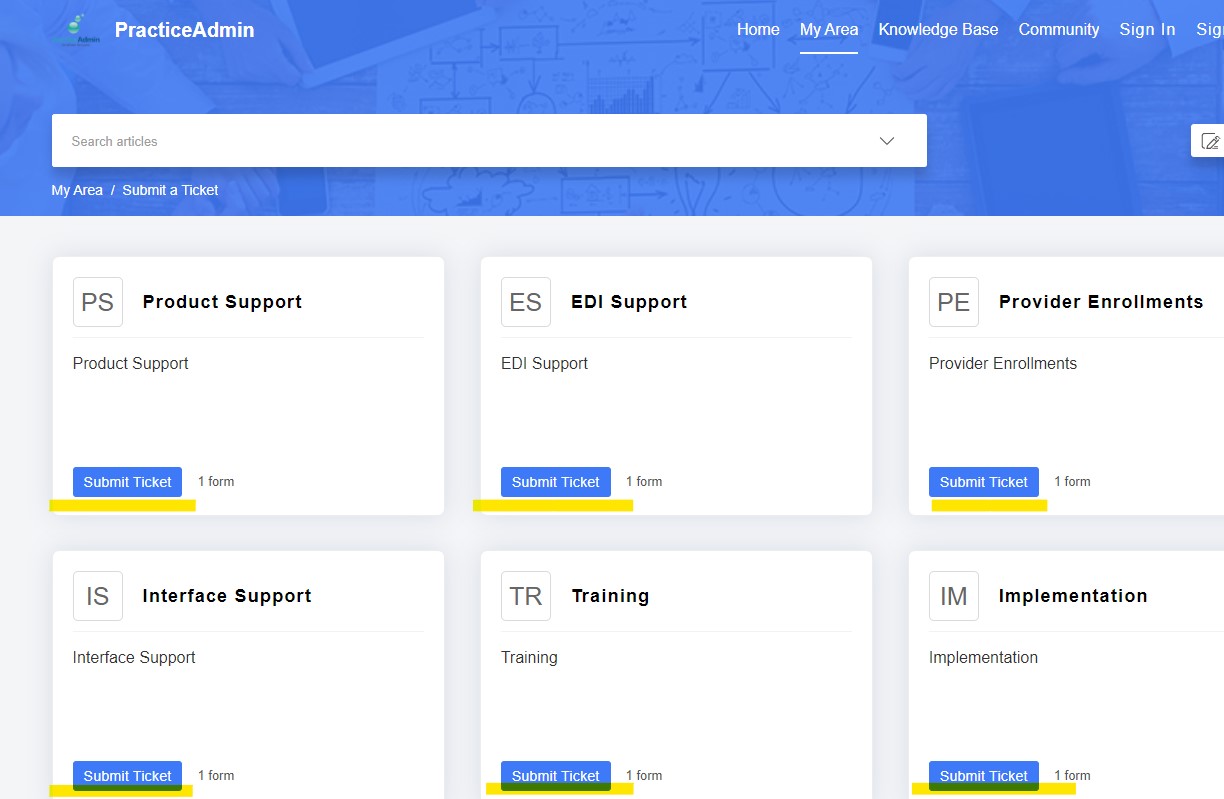1224x799 pixels.
Task: Submit Ticket for Provider Enrollments
Action: (x=983, y=482)
